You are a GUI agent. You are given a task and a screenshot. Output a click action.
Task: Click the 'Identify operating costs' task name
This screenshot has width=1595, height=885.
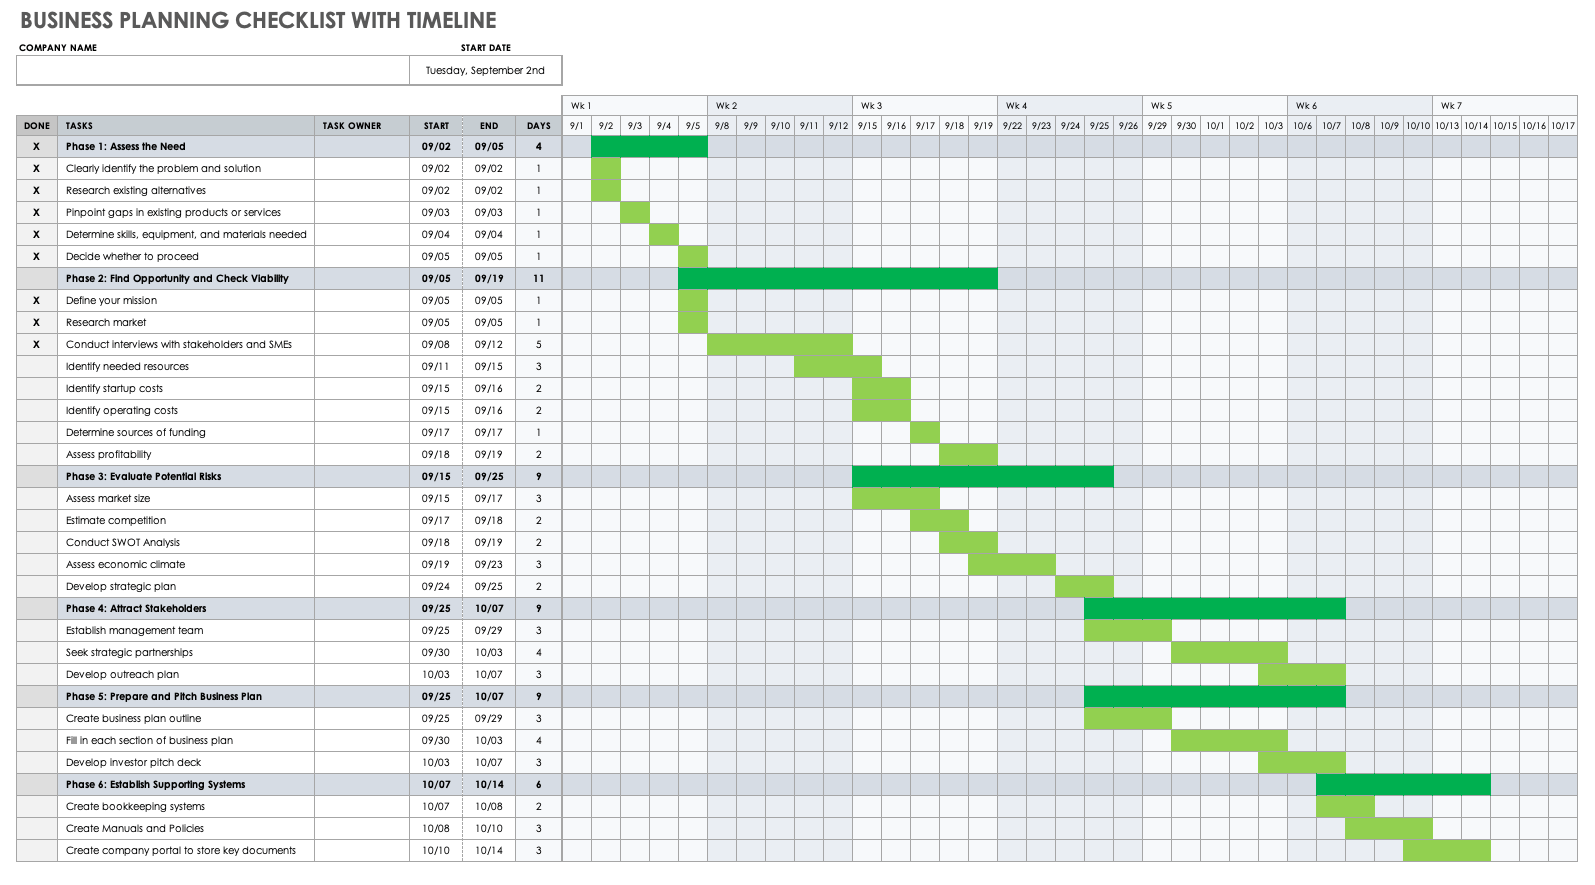click(x=122, y=411)
